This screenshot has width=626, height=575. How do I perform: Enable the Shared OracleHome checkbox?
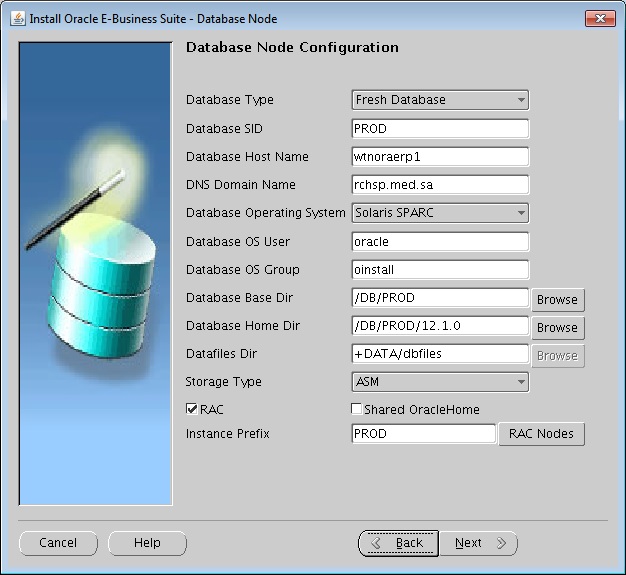click(357, 409)
